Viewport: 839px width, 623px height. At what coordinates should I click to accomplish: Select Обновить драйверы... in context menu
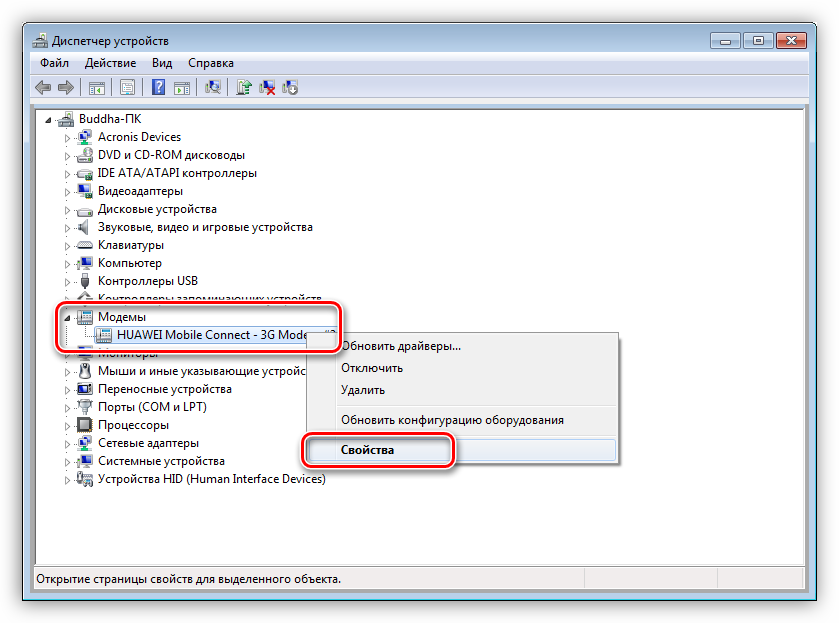coord(401,346)
